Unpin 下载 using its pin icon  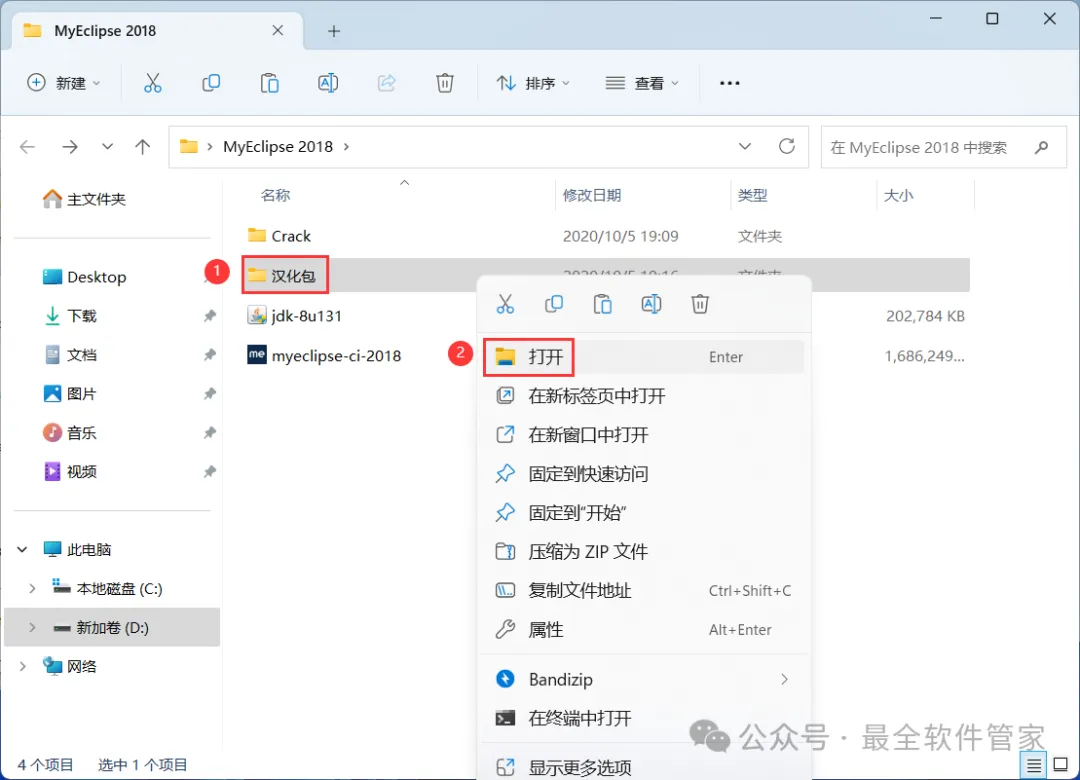pyautogui.click(x=209, y=316)
